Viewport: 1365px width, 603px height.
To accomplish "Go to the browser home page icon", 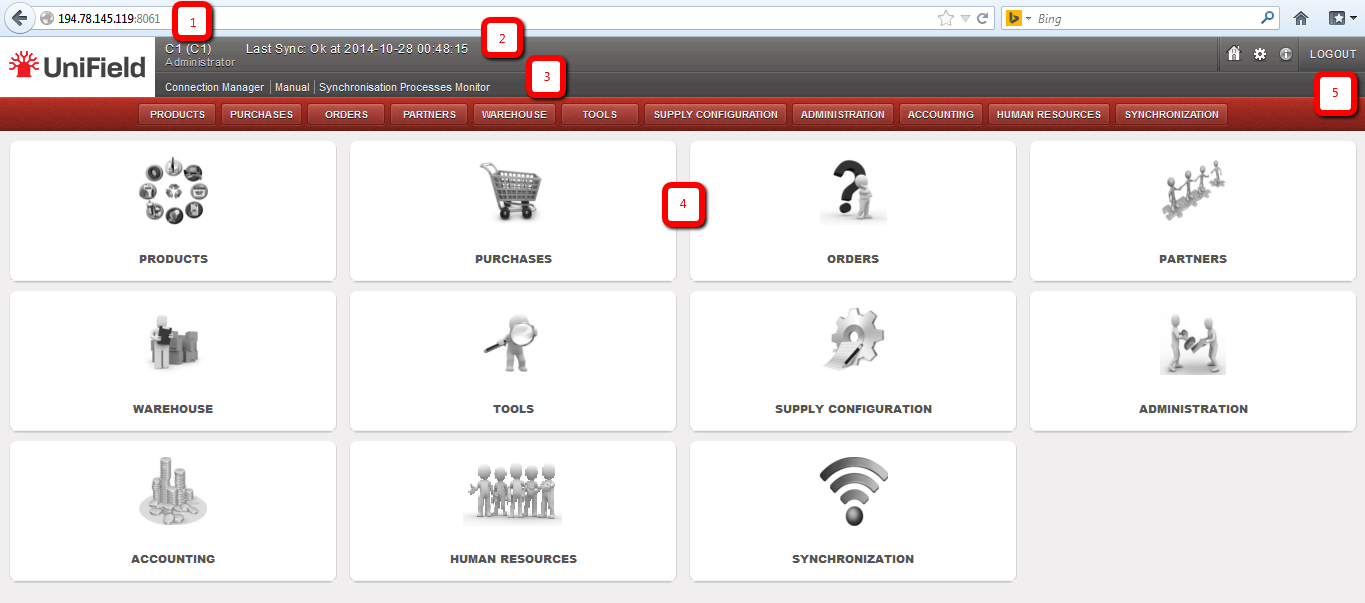I will [x=1301, y=18].
